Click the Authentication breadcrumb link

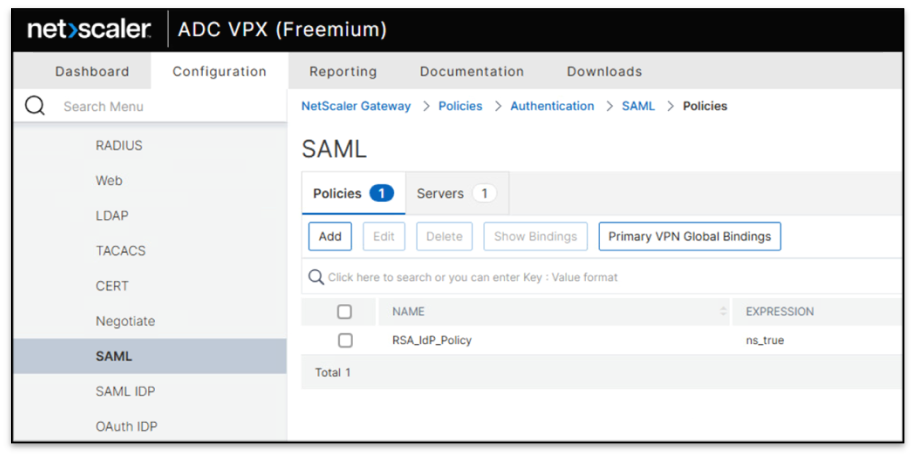pos(552,106)
